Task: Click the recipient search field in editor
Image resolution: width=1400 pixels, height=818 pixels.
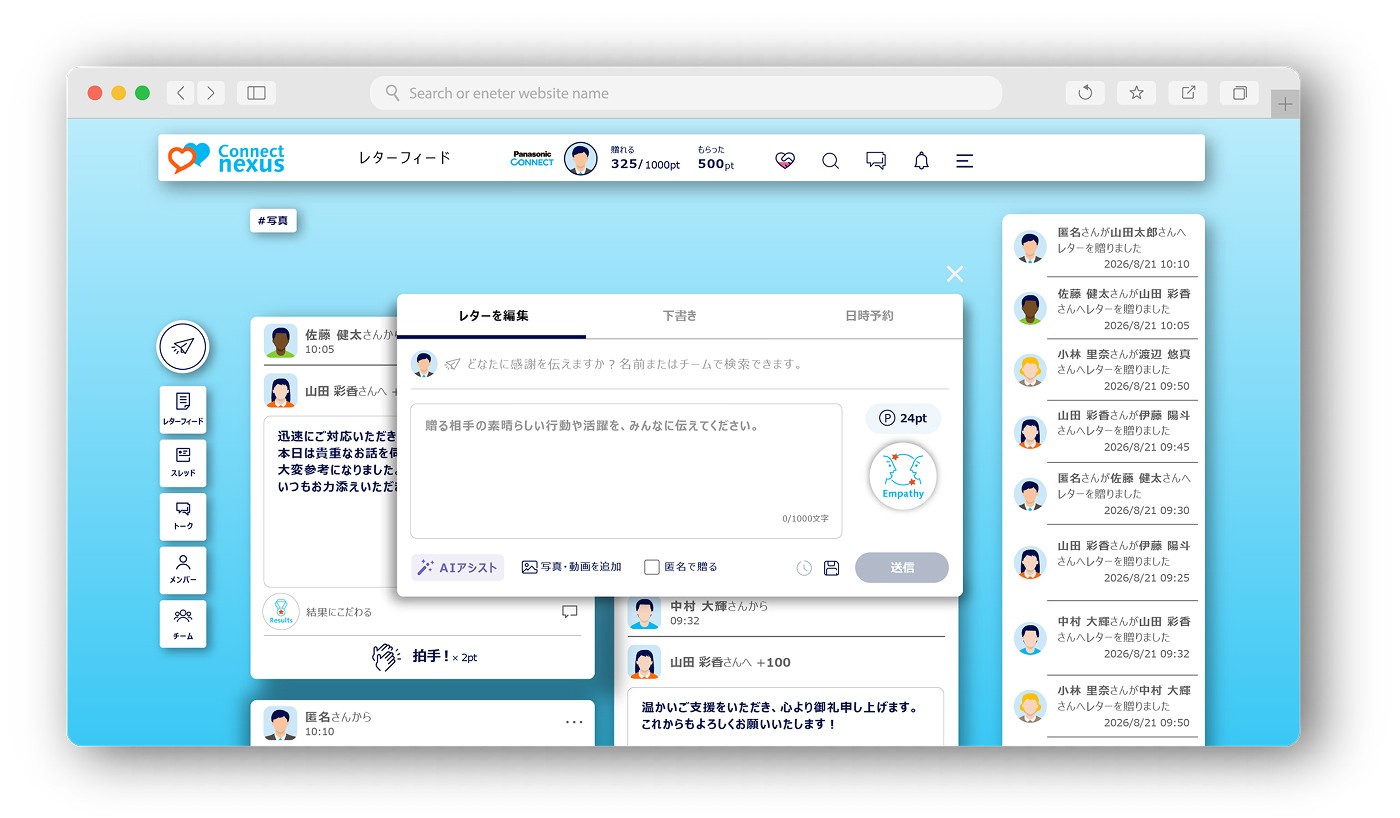Action: (x=680, y=364)
